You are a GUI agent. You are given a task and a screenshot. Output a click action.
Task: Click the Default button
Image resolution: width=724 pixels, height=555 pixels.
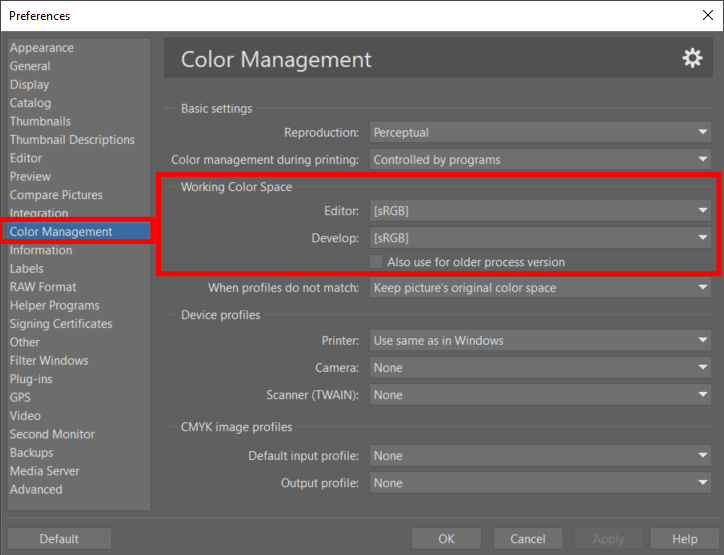tap(59, 539)
